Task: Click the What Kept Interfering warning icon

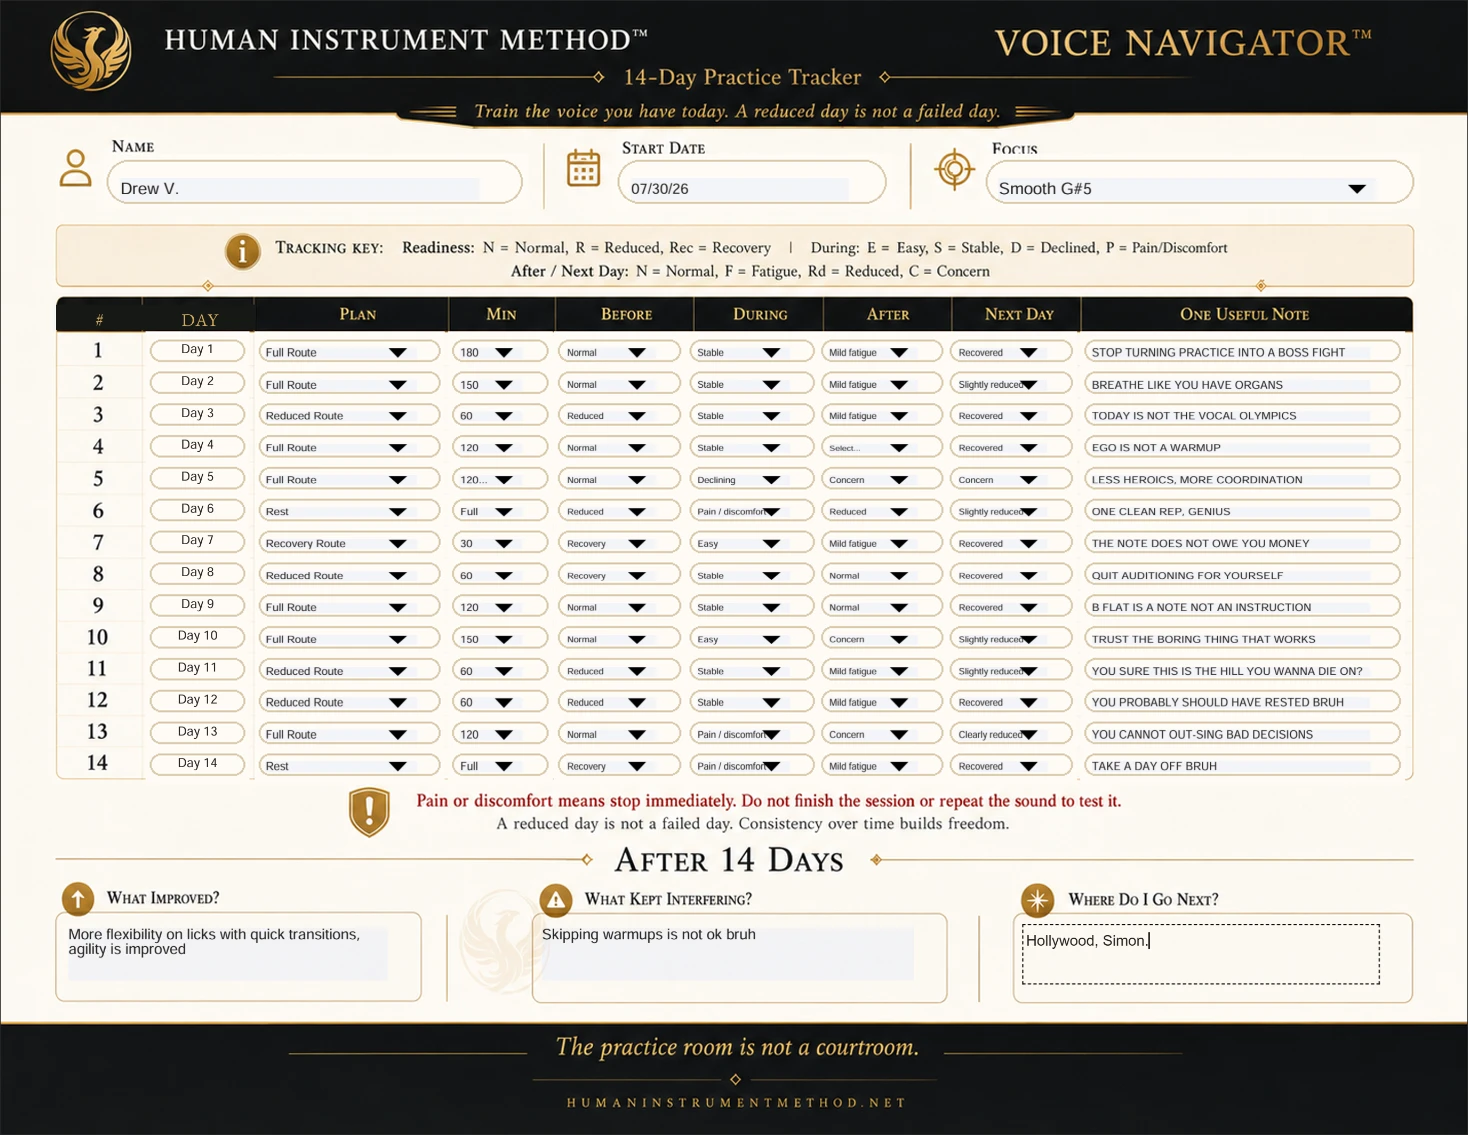Action: [x=556, y=899]
